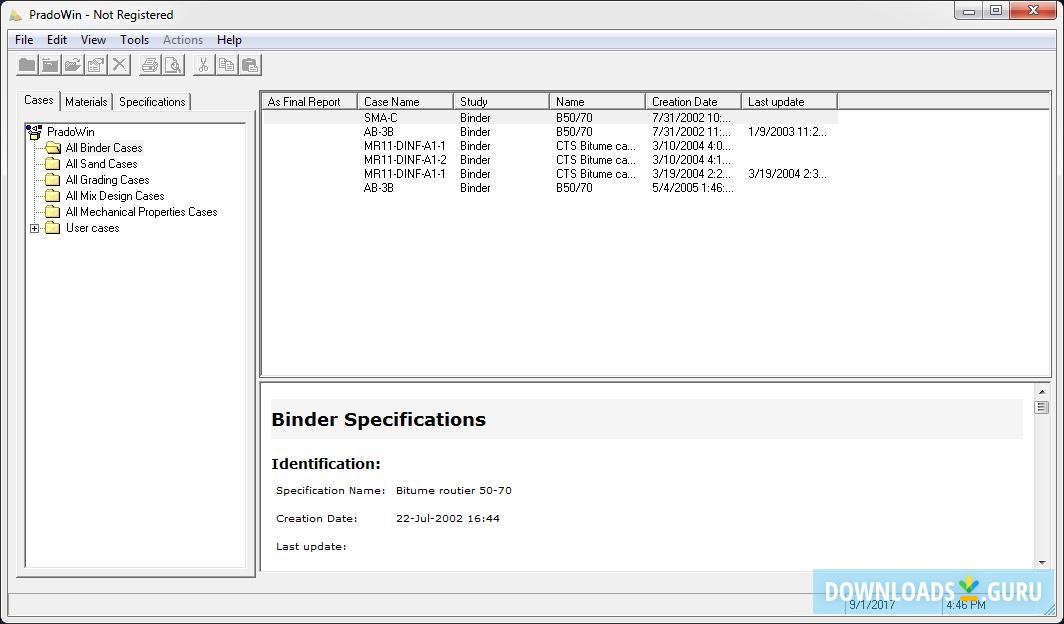The image size is (1064, 624).
Task: Click the copy toolbar icon
Action: [227, 65]
